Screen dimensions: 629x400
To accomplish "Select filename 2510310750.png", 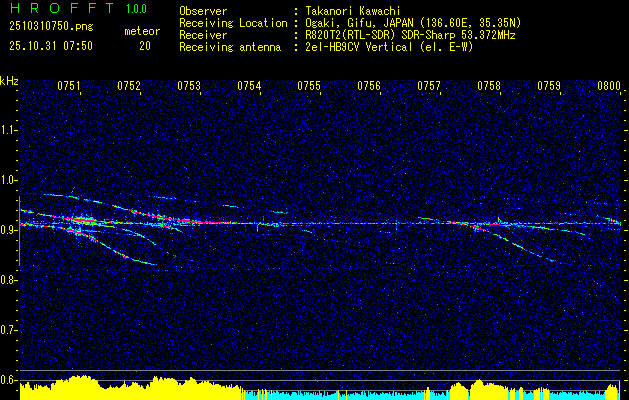I will click(x=51, y=27).
